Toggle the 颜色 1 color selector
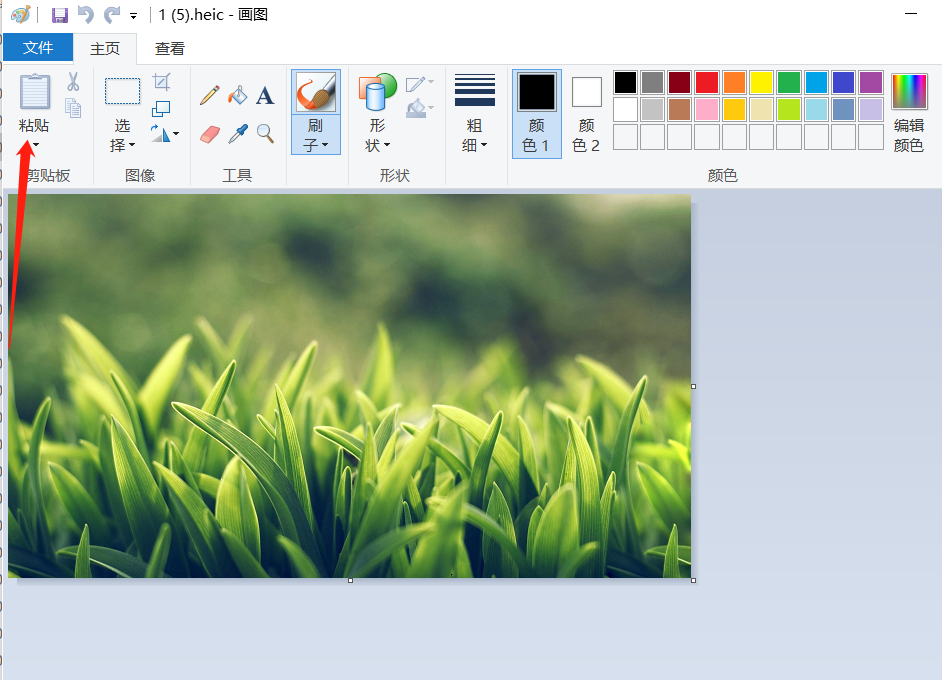 [536, 113]
